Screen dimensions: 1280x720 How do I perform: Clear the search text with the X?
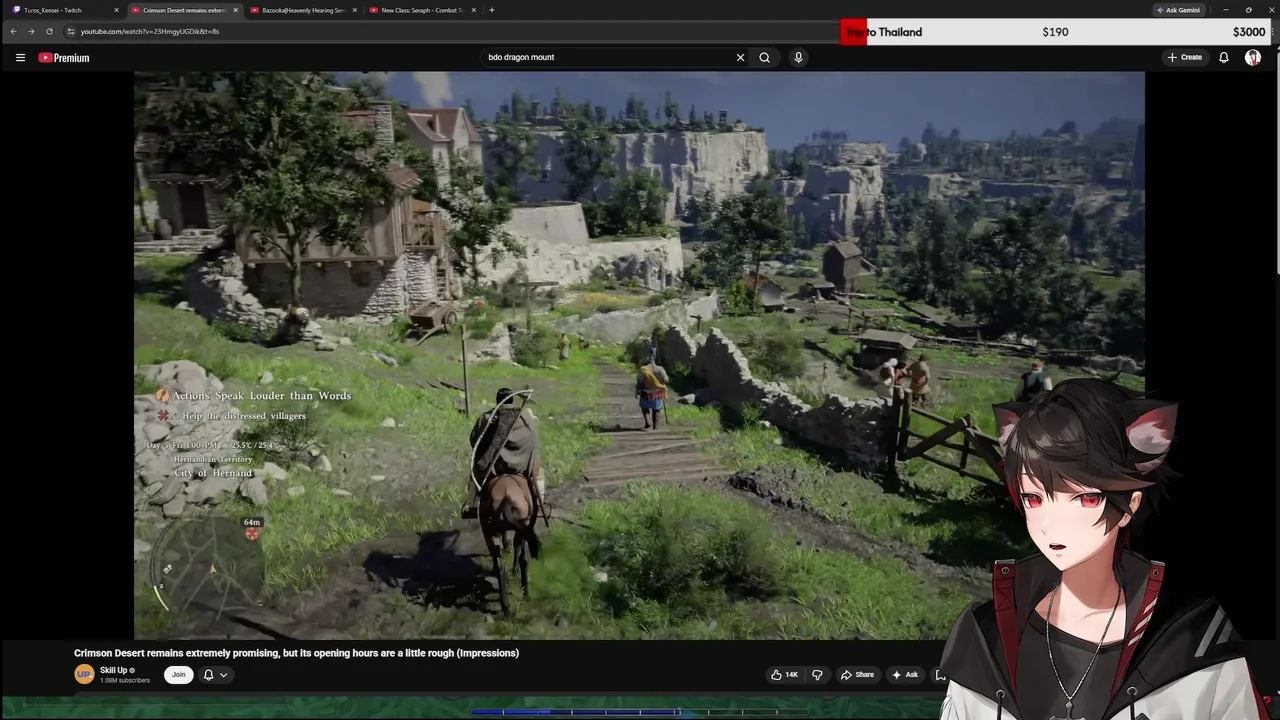coord(740,57)
